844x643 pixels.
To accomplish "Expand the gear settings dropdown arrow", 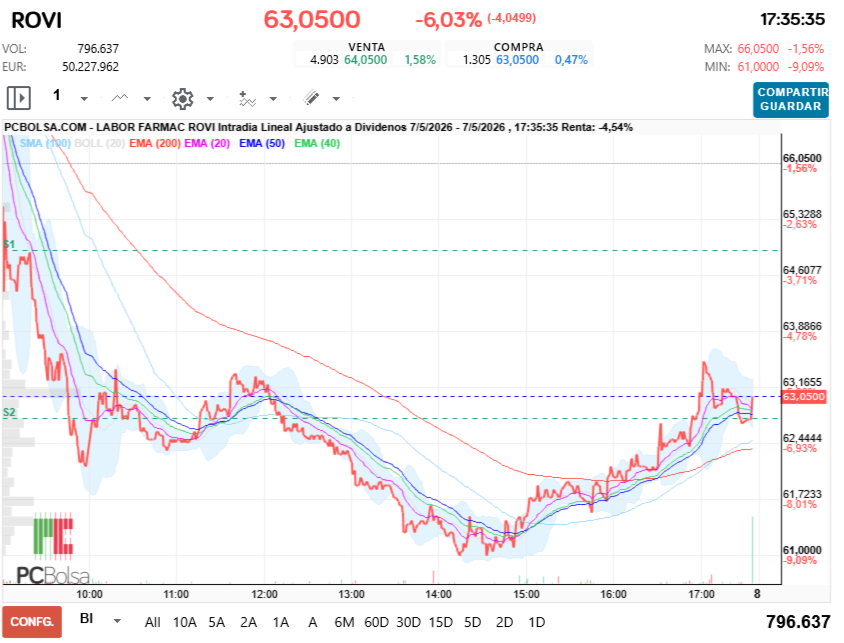I will pyautogui.click(x=210, y=99).
